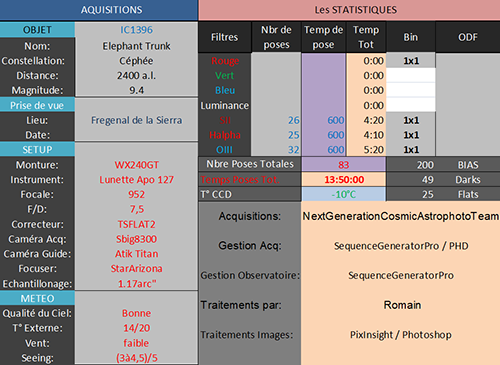Select the 1x1 bin cell for Rouge

coord(411,61)
